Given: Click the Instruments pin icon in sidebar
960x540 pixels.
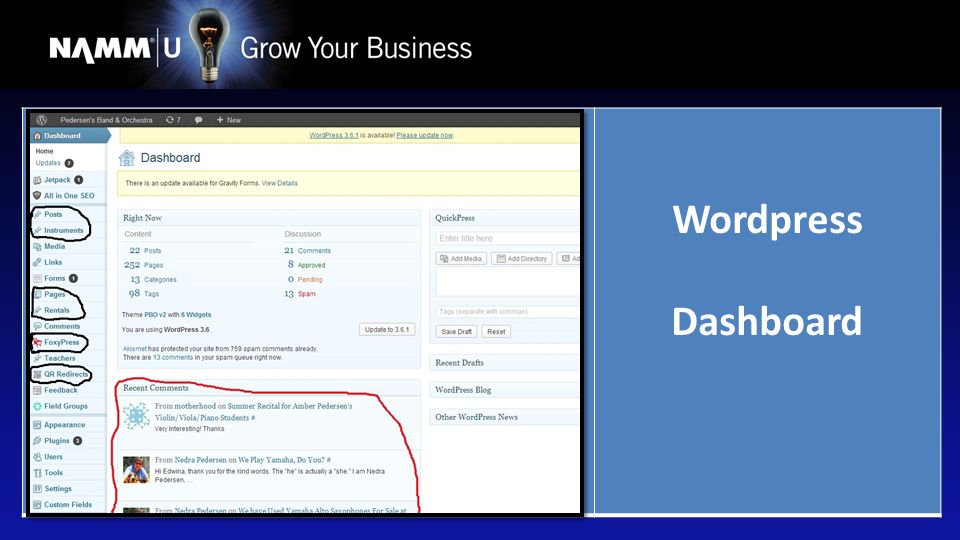Looking at the screenshot, I should [x=37, y=230].
